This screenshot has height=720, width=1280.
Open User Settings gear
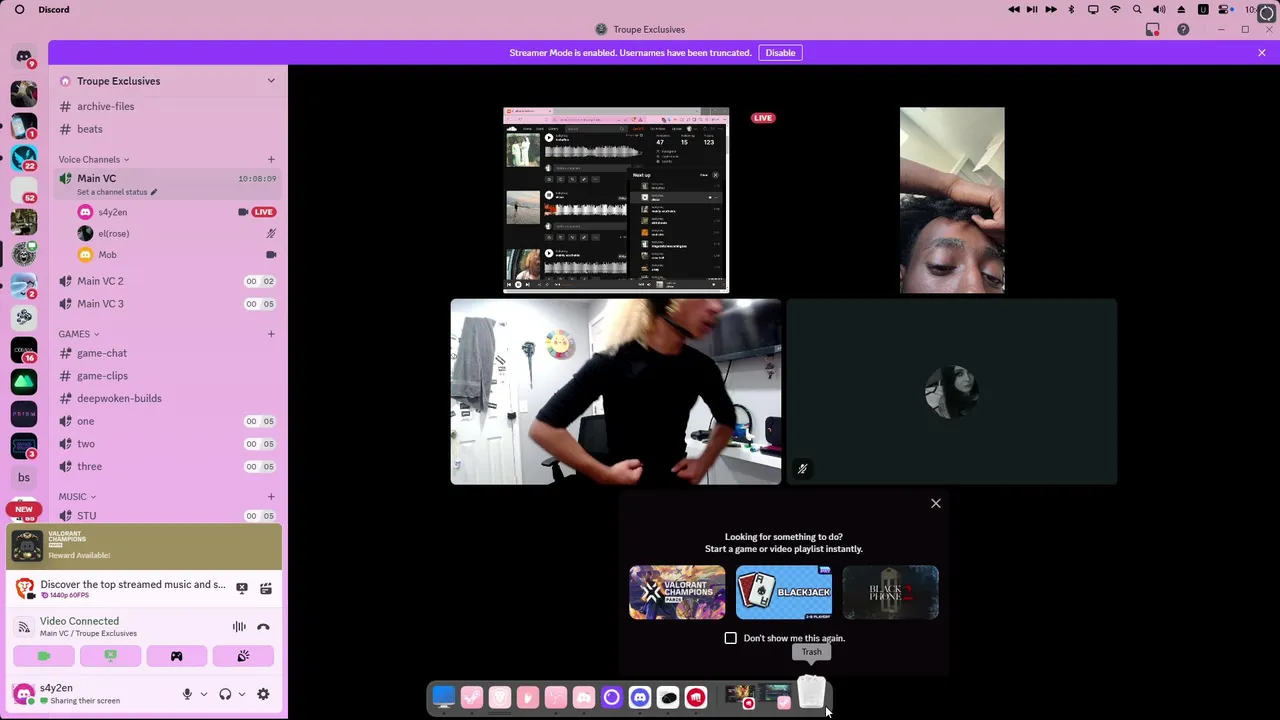[x=263, y=694]
